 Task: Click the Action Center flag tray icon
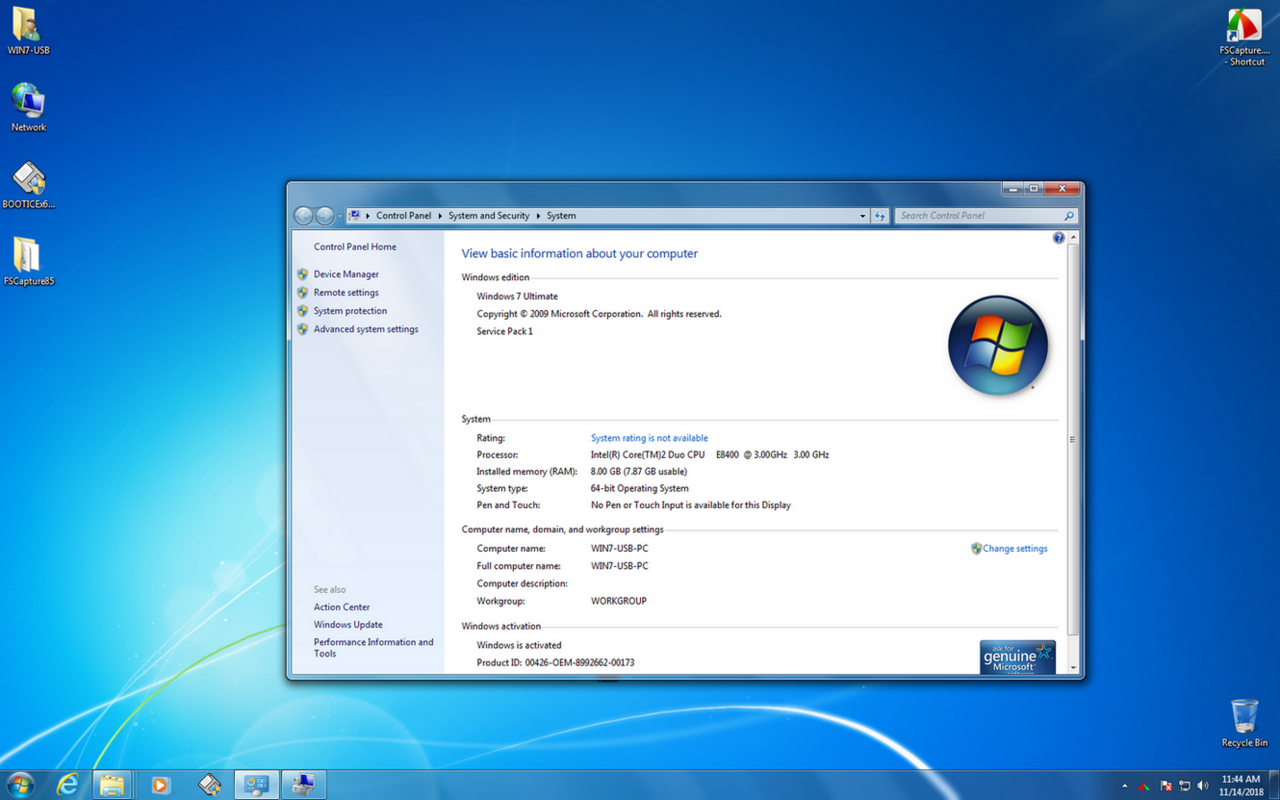tap(1166, 786)
